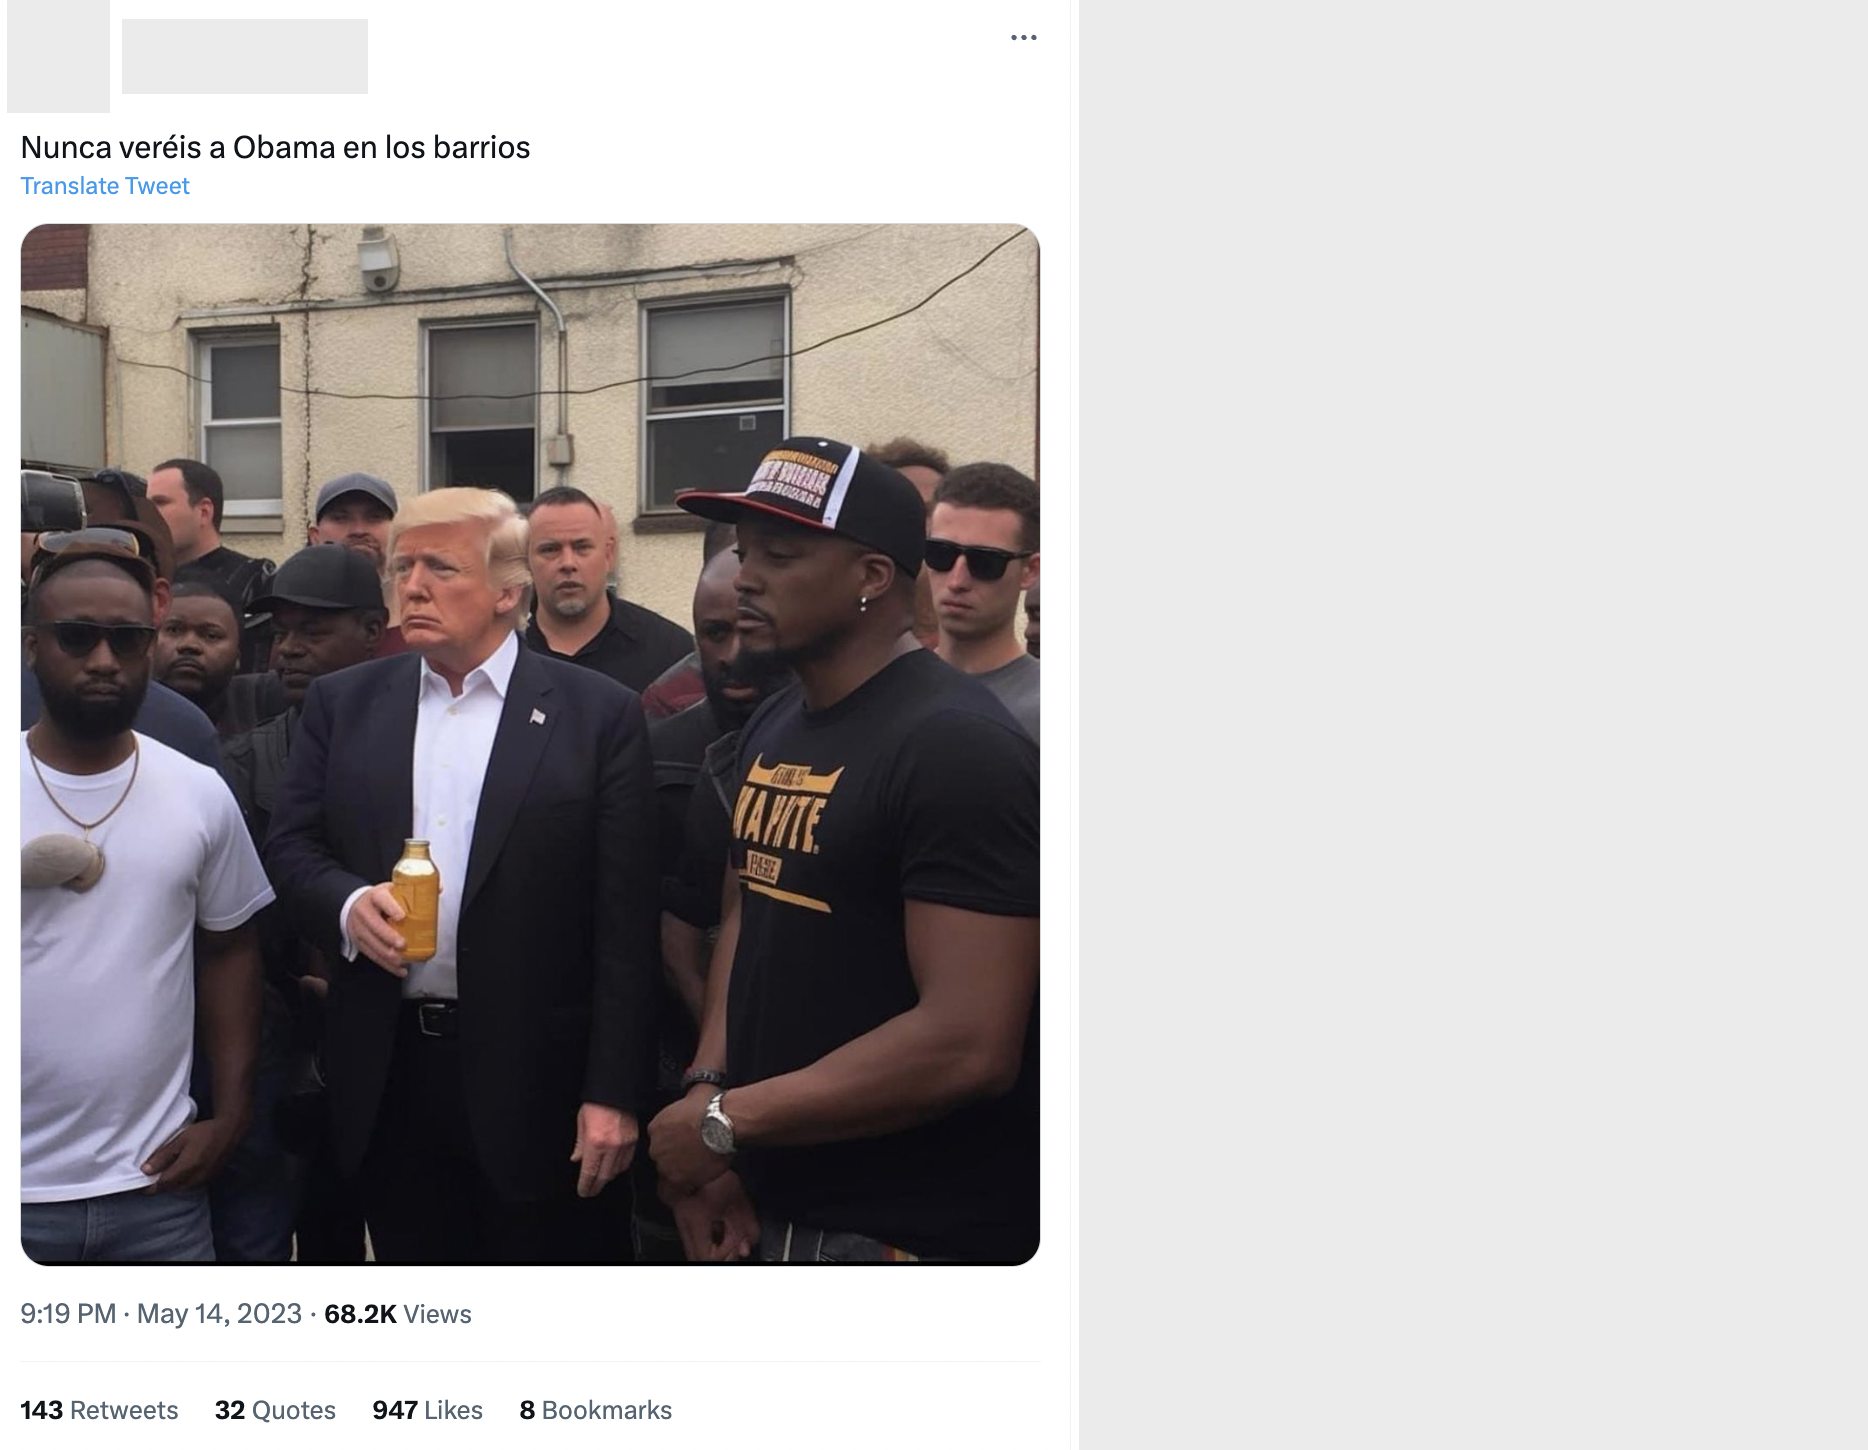Open the three-dot more options menu

1023,38
